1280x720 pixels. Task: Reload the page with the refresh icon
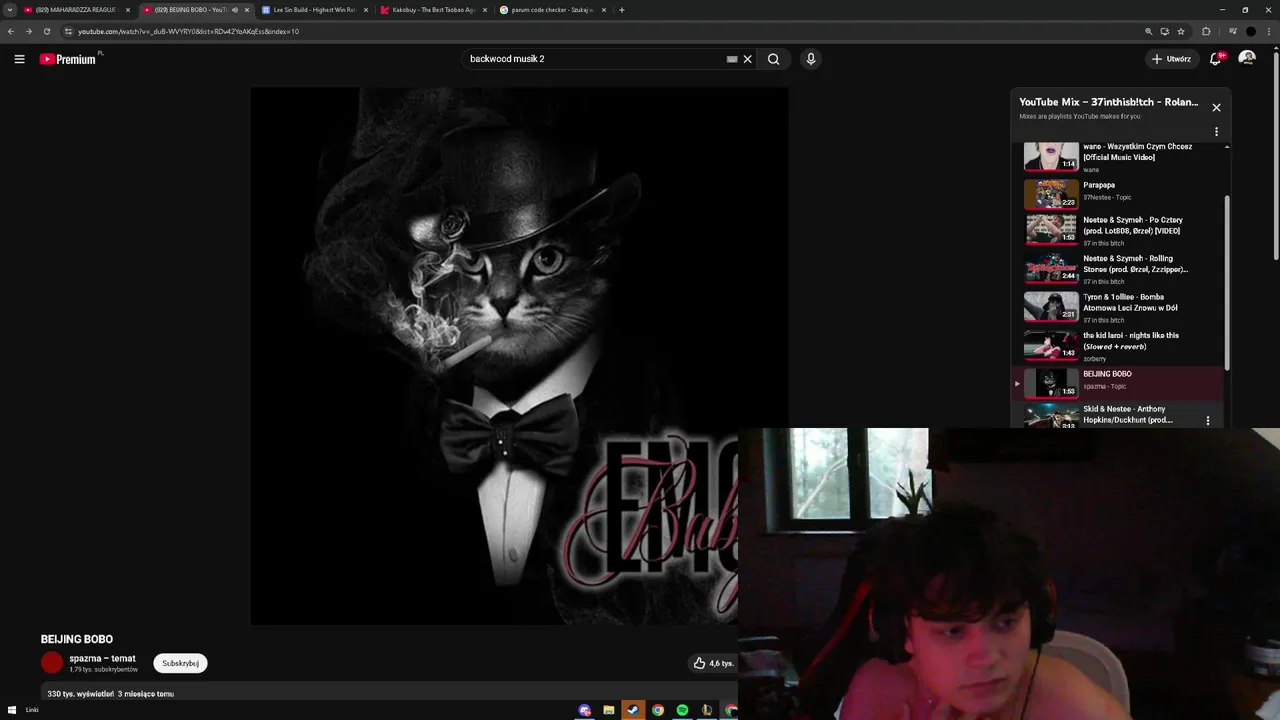coord(46,31)
